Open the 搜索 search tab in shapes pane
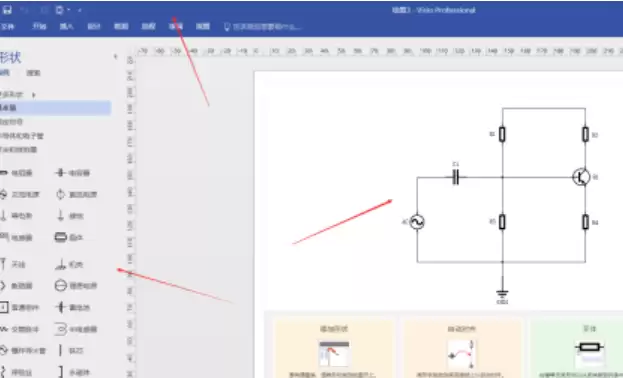Viewport: 623px width, 378px height. click(x=33, y=73)
